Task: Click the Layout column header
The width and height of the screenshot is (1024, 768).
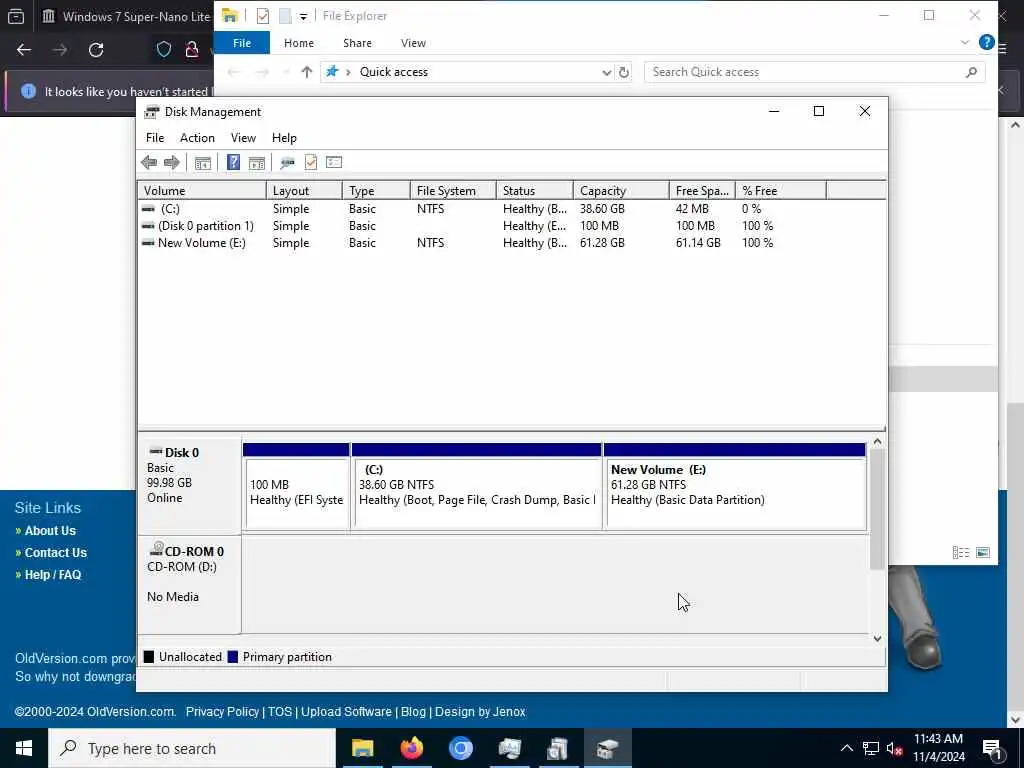Action: [304, 191]
